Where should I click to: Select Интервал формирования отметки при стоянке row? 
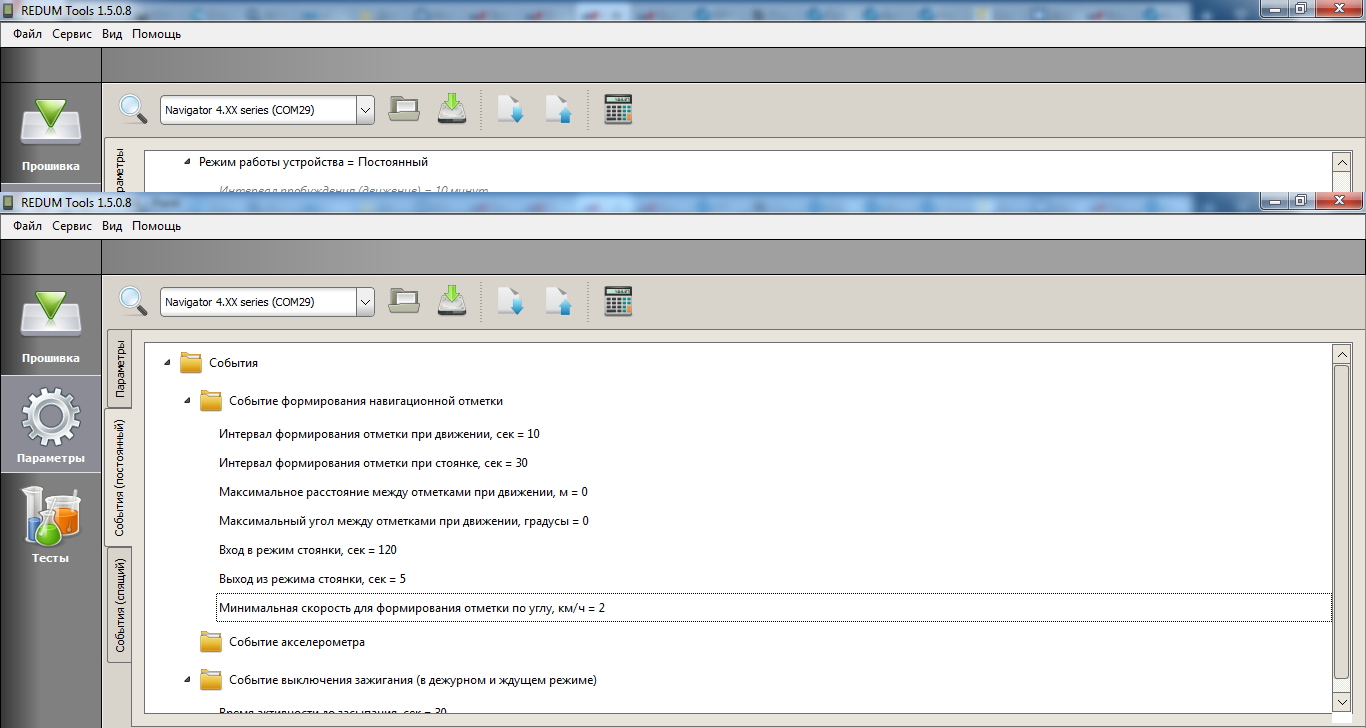(372, 463)
